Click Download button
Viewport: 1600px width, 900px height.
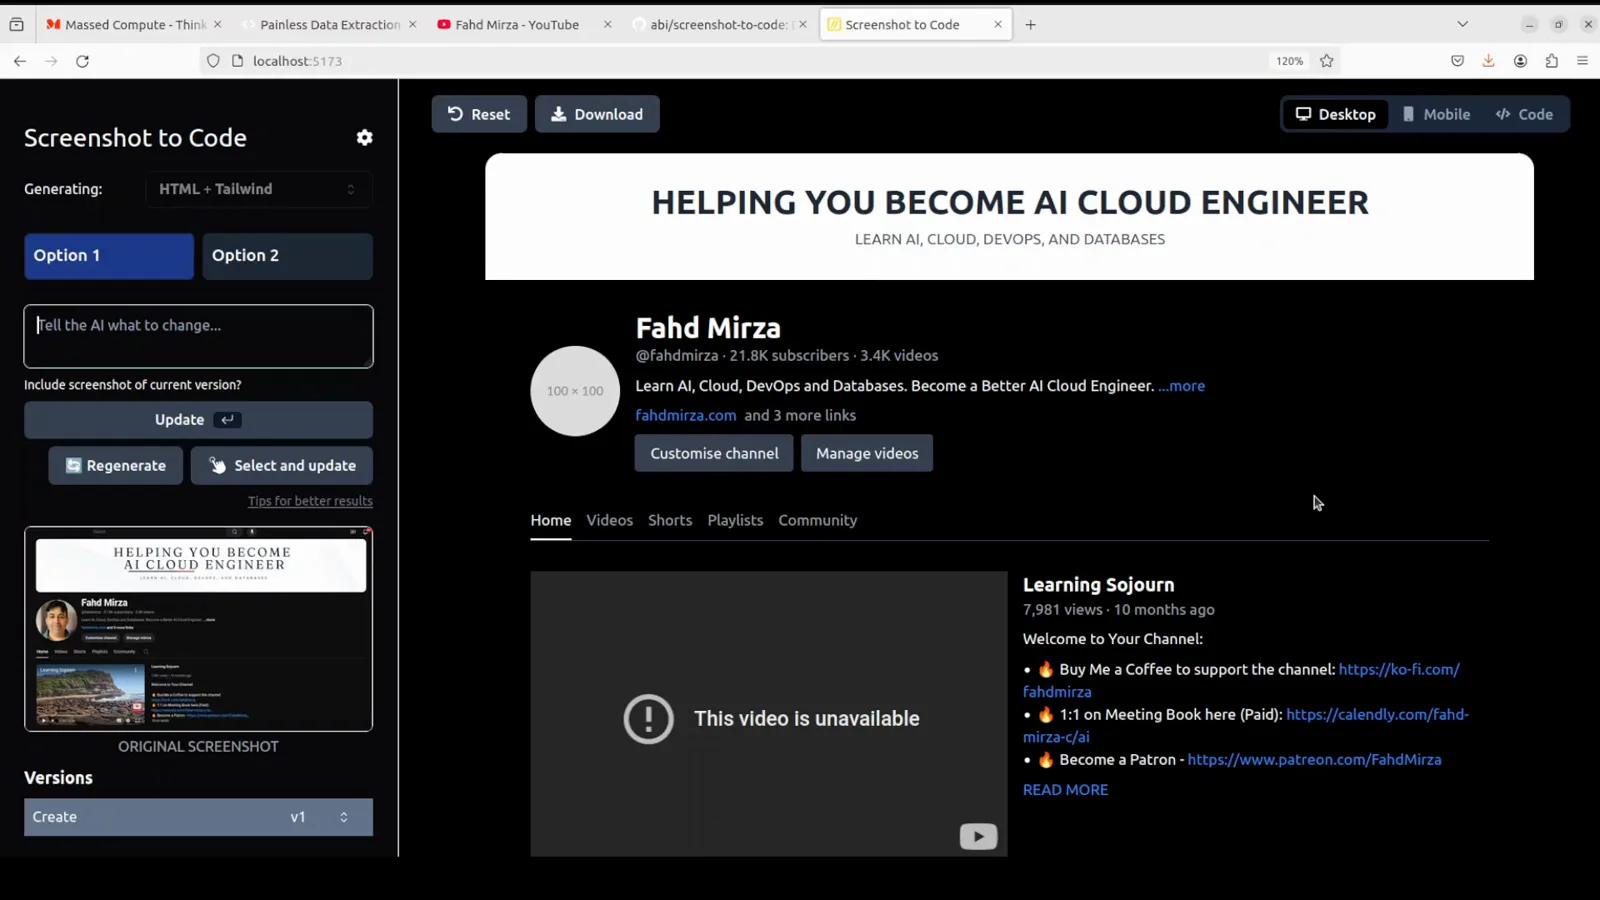[x=597, y=114]
